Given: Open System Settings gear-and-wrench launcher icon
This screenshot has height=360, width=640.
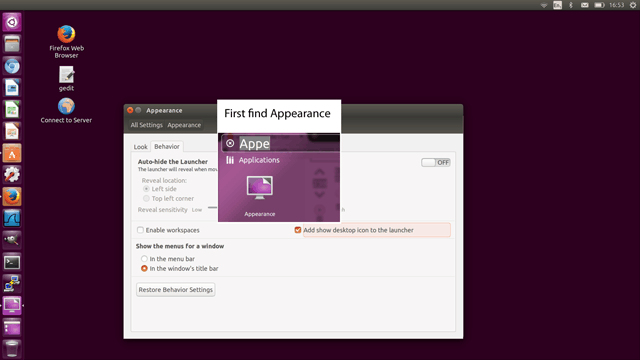Looking at the screenshot, I should tap(12, 175).
